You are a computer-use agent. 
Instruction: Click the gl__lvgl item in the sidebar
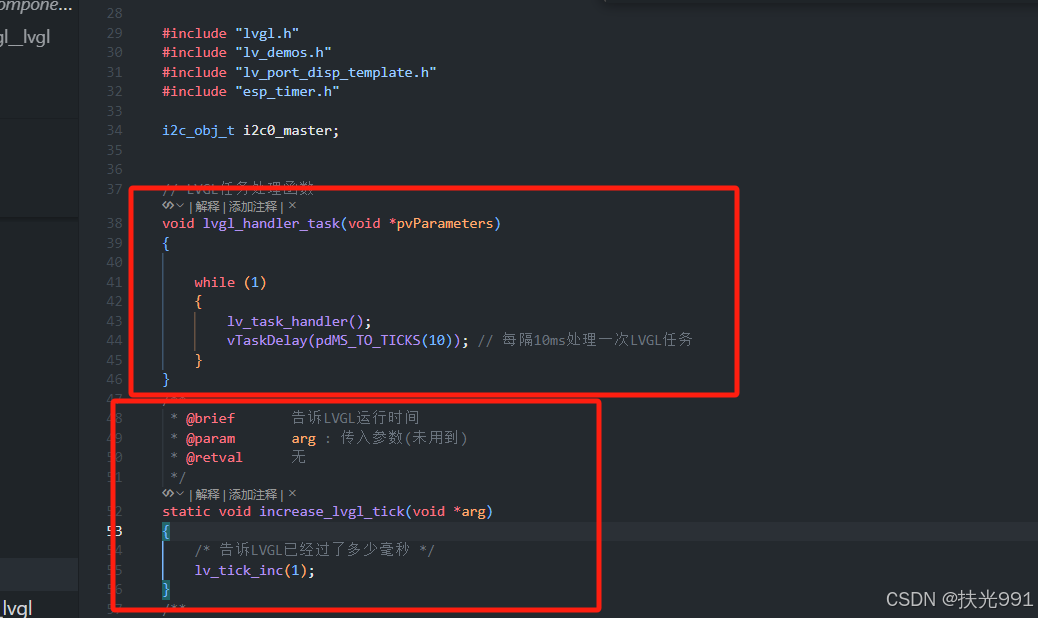coord(25,36)
